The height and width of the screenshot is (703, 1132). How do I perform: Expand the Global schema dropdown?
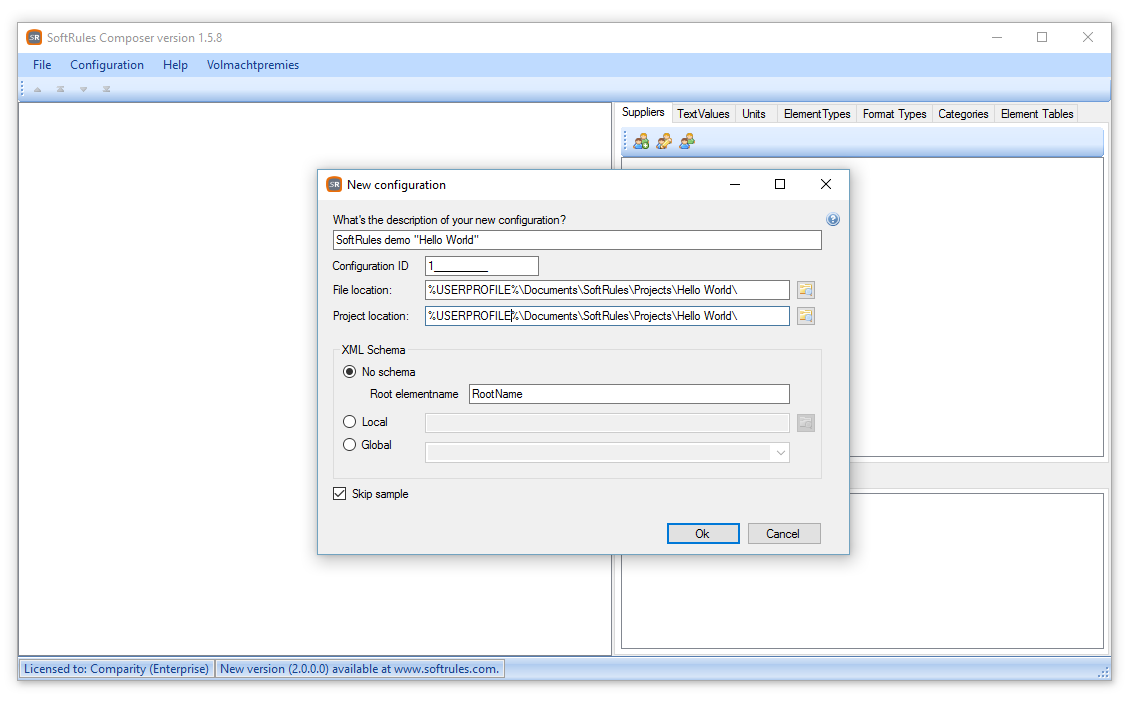coord(780,453)
